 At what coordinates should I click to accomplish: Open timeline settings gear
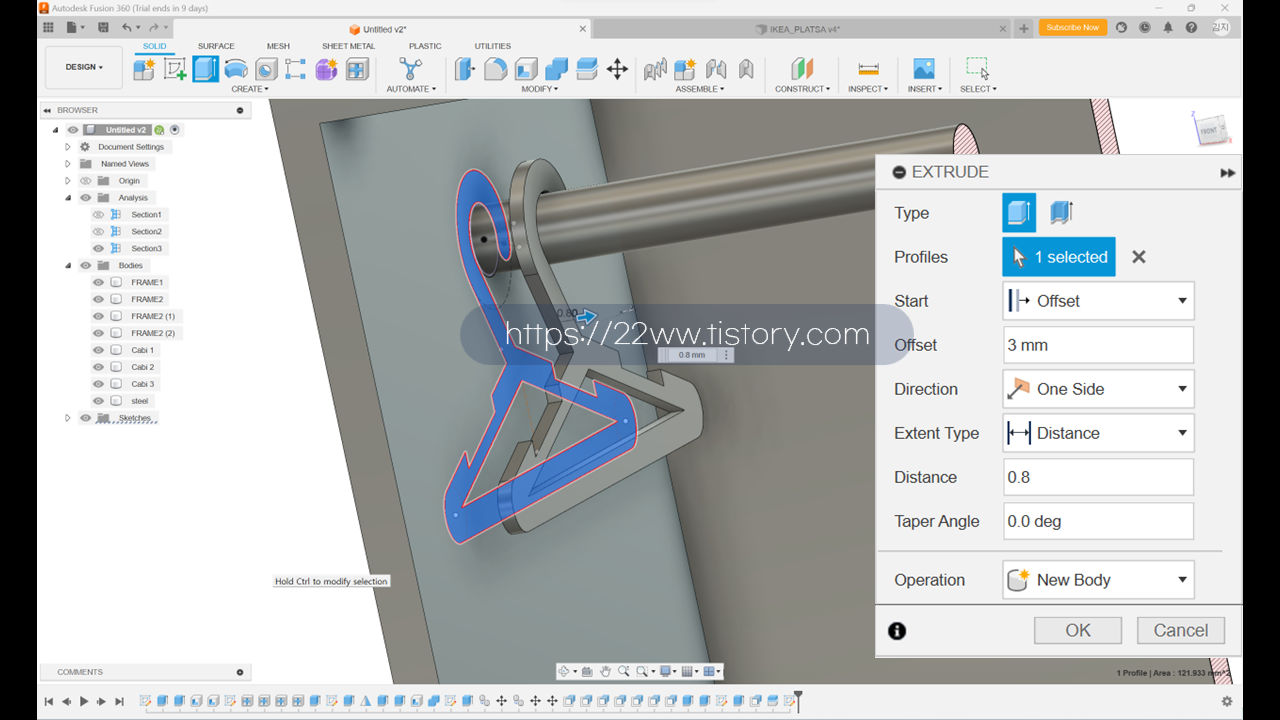point(1227,702)
